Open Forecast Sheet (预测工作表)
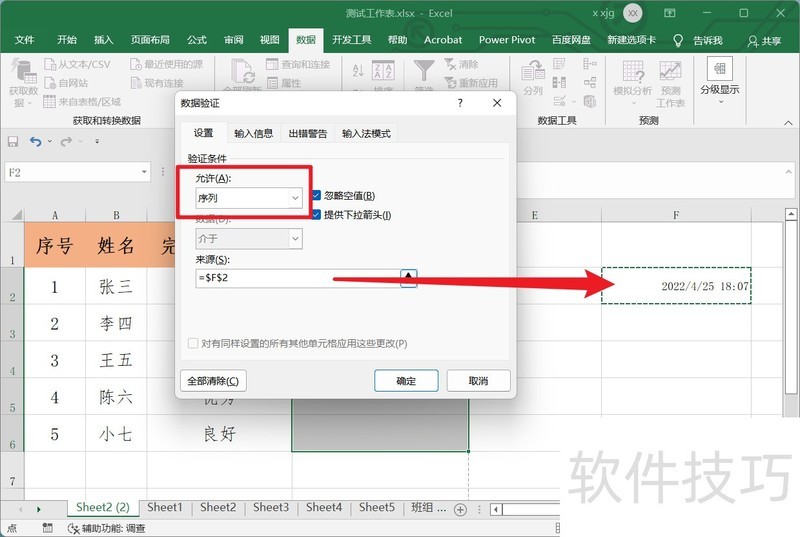The height and width of the screenshot is (537, 800). (x=670, y=84)
